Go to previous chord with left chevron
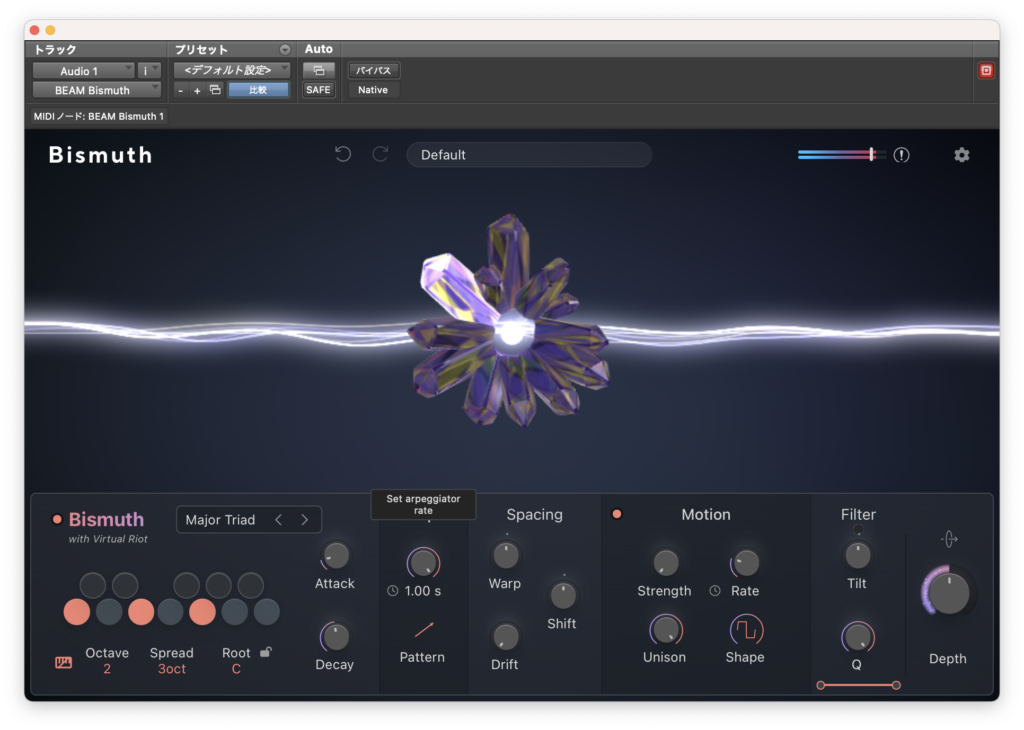Image resolution: width=1024 pixels, height=730 pixels. click(x=279, y=520)
